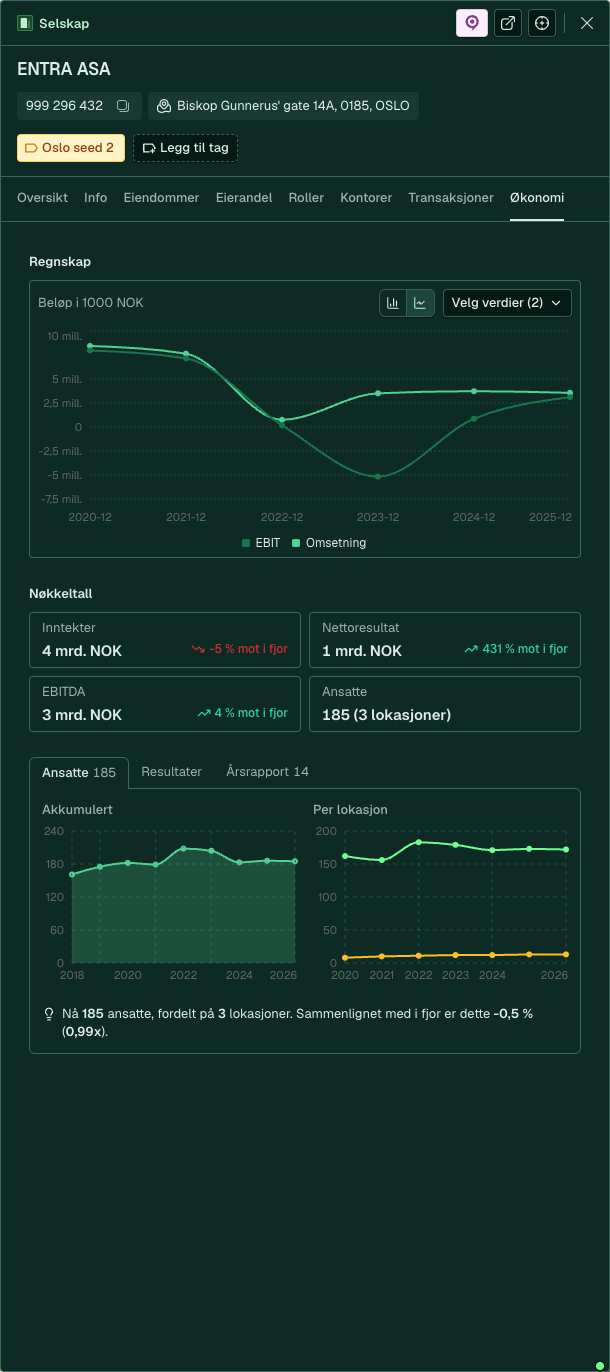Viewport: 610px width, 1372px height.
Task: Select the Ansatte 185 tab
Action: coord(79,773)
